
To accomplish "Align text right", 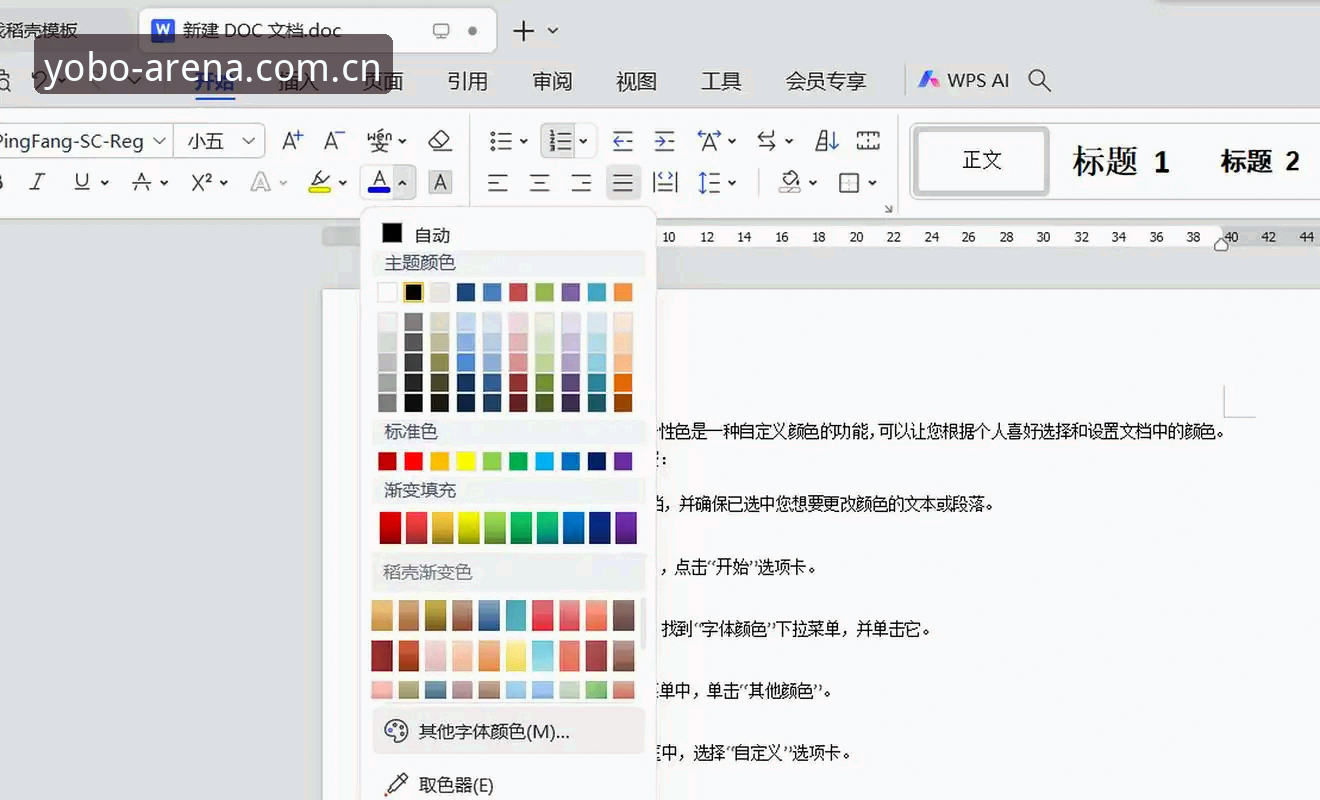I will (582, 183).
